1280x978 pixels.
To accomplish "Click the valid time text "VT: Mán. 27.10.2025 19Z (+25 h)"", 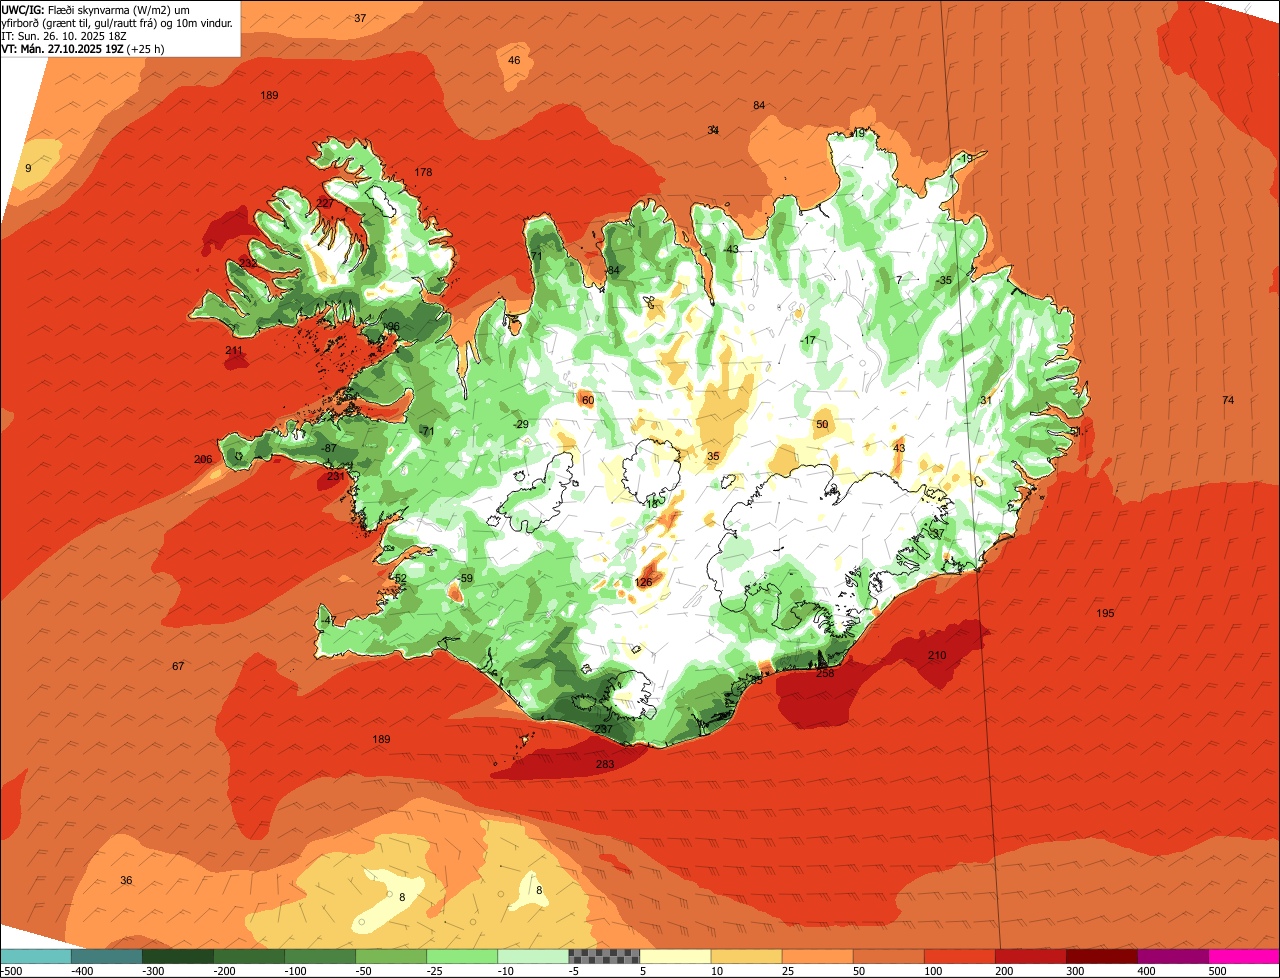I will tap(83, 48).
